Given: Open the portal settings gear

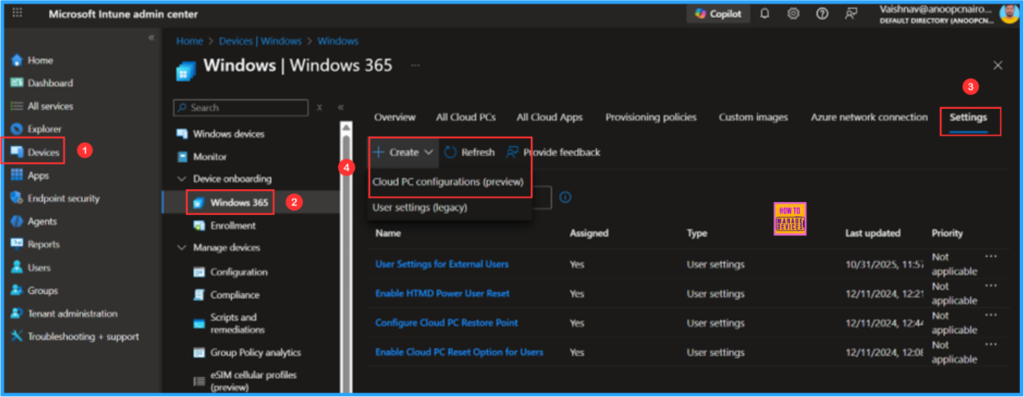Looking at the screenshot, I should (x=793, y=14).
